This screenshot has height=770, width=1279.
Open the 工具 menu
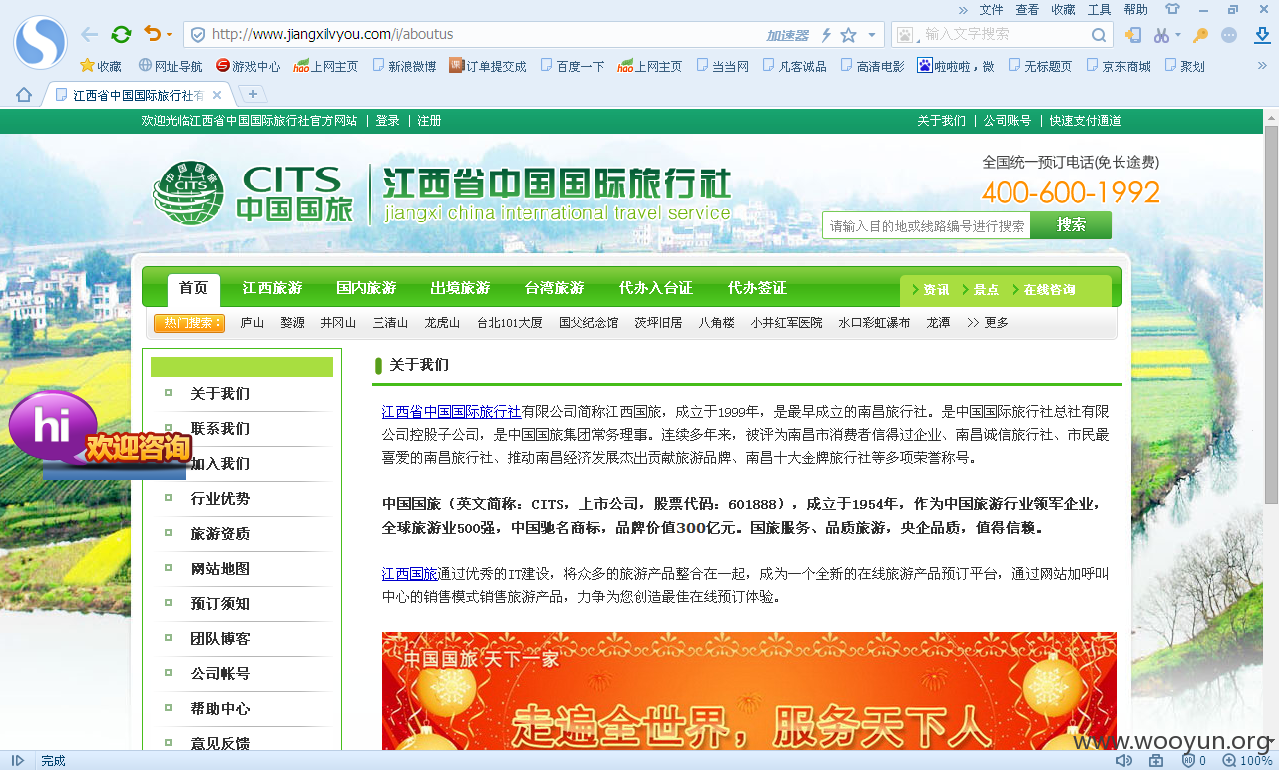[1099, 9]
